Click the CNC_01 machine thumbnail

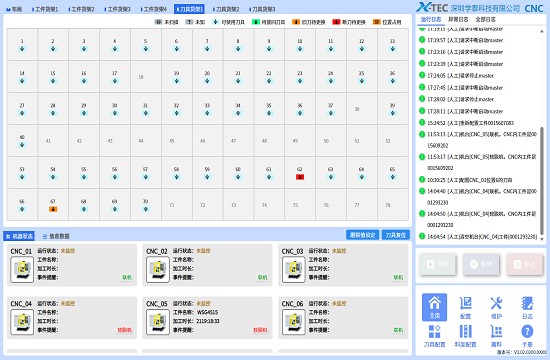[x=22, y=269]
